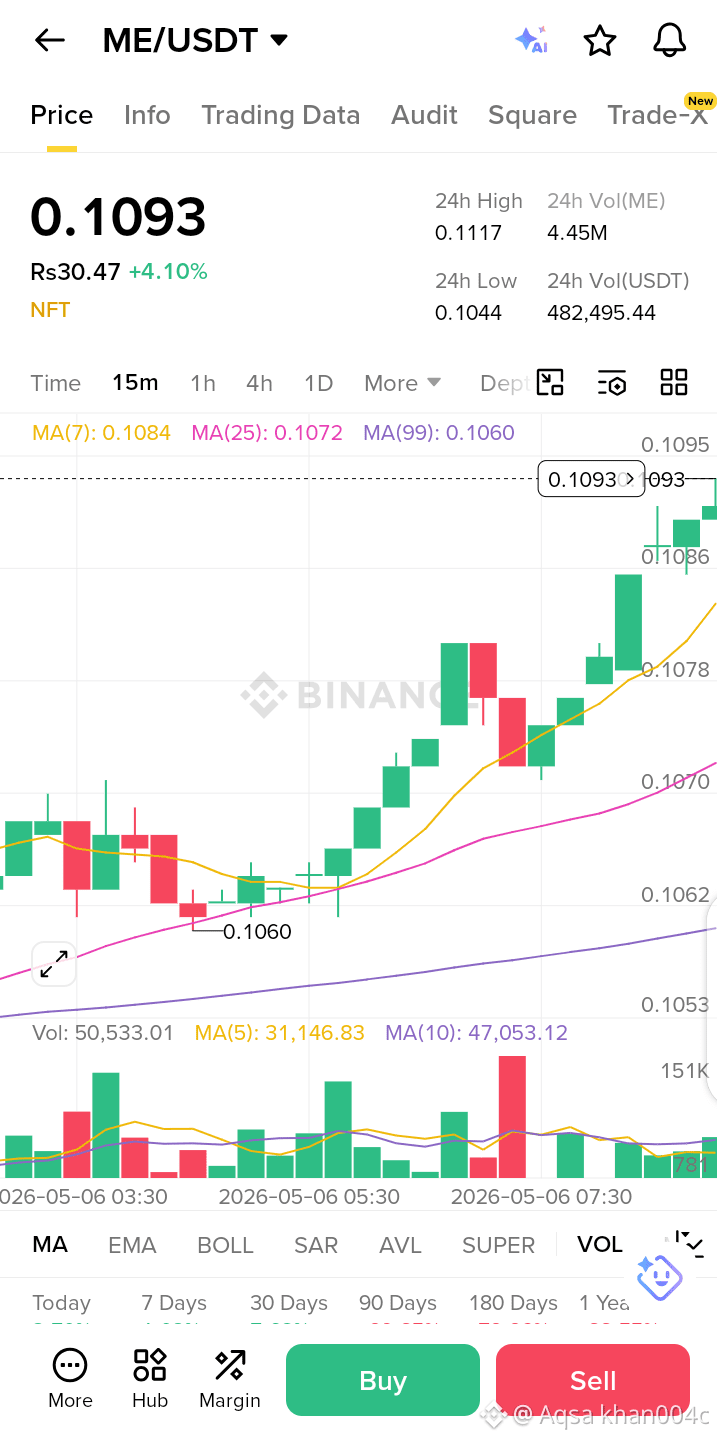Select the 180 Days performance column

pos(513,1303)
